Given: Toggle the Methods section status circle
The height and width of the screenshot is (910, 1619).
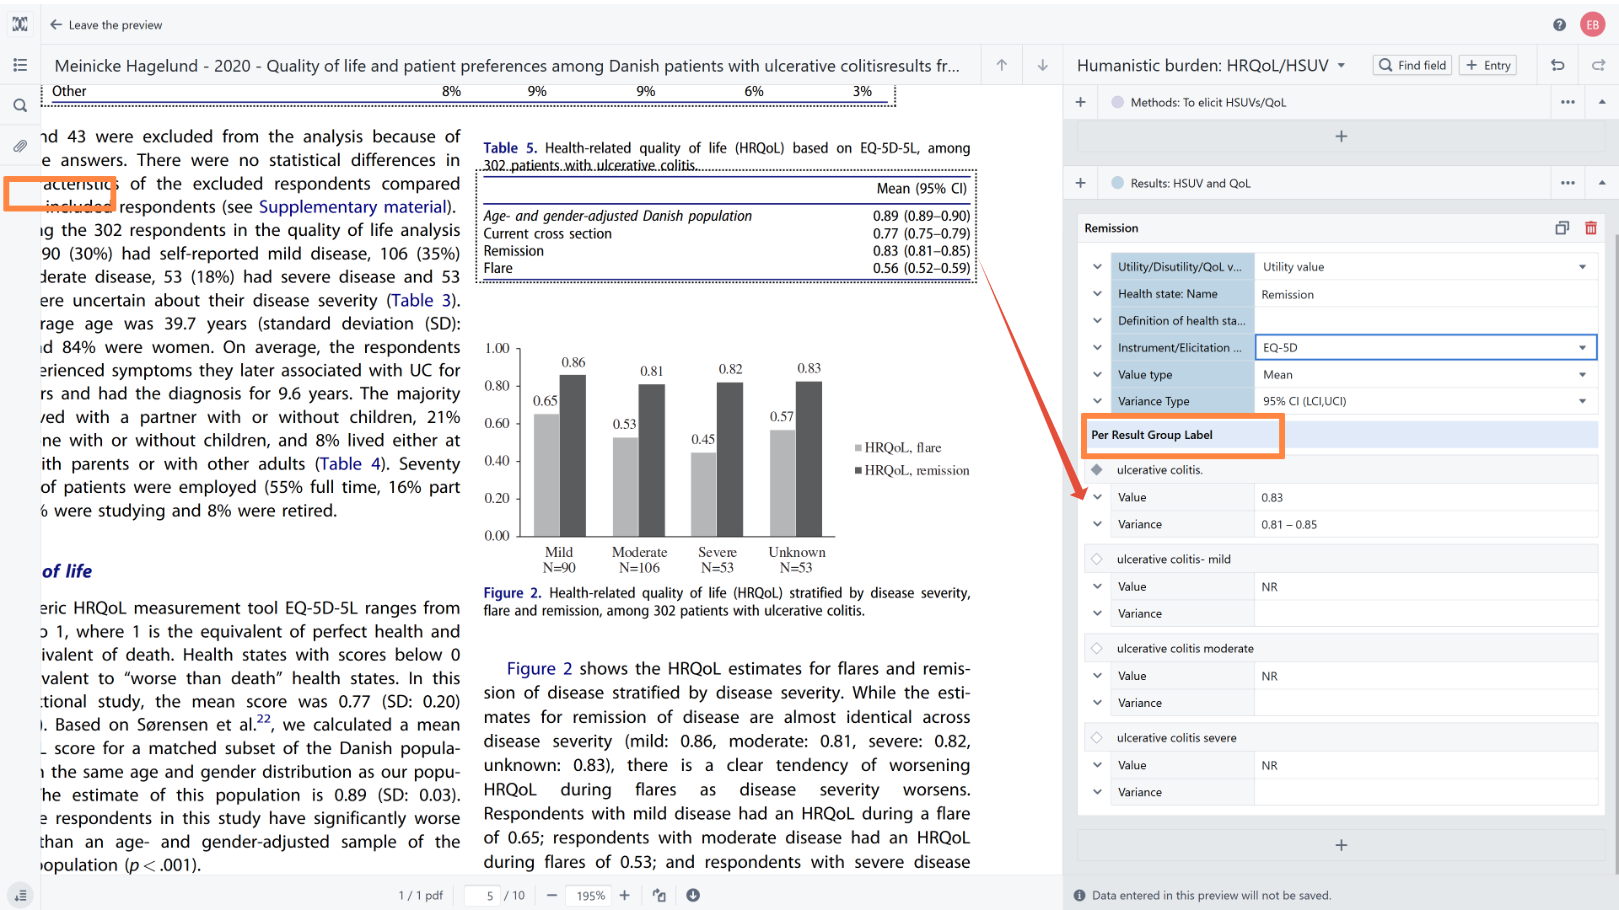Looking at the screenshot, I should click(x=1117, y=102).
